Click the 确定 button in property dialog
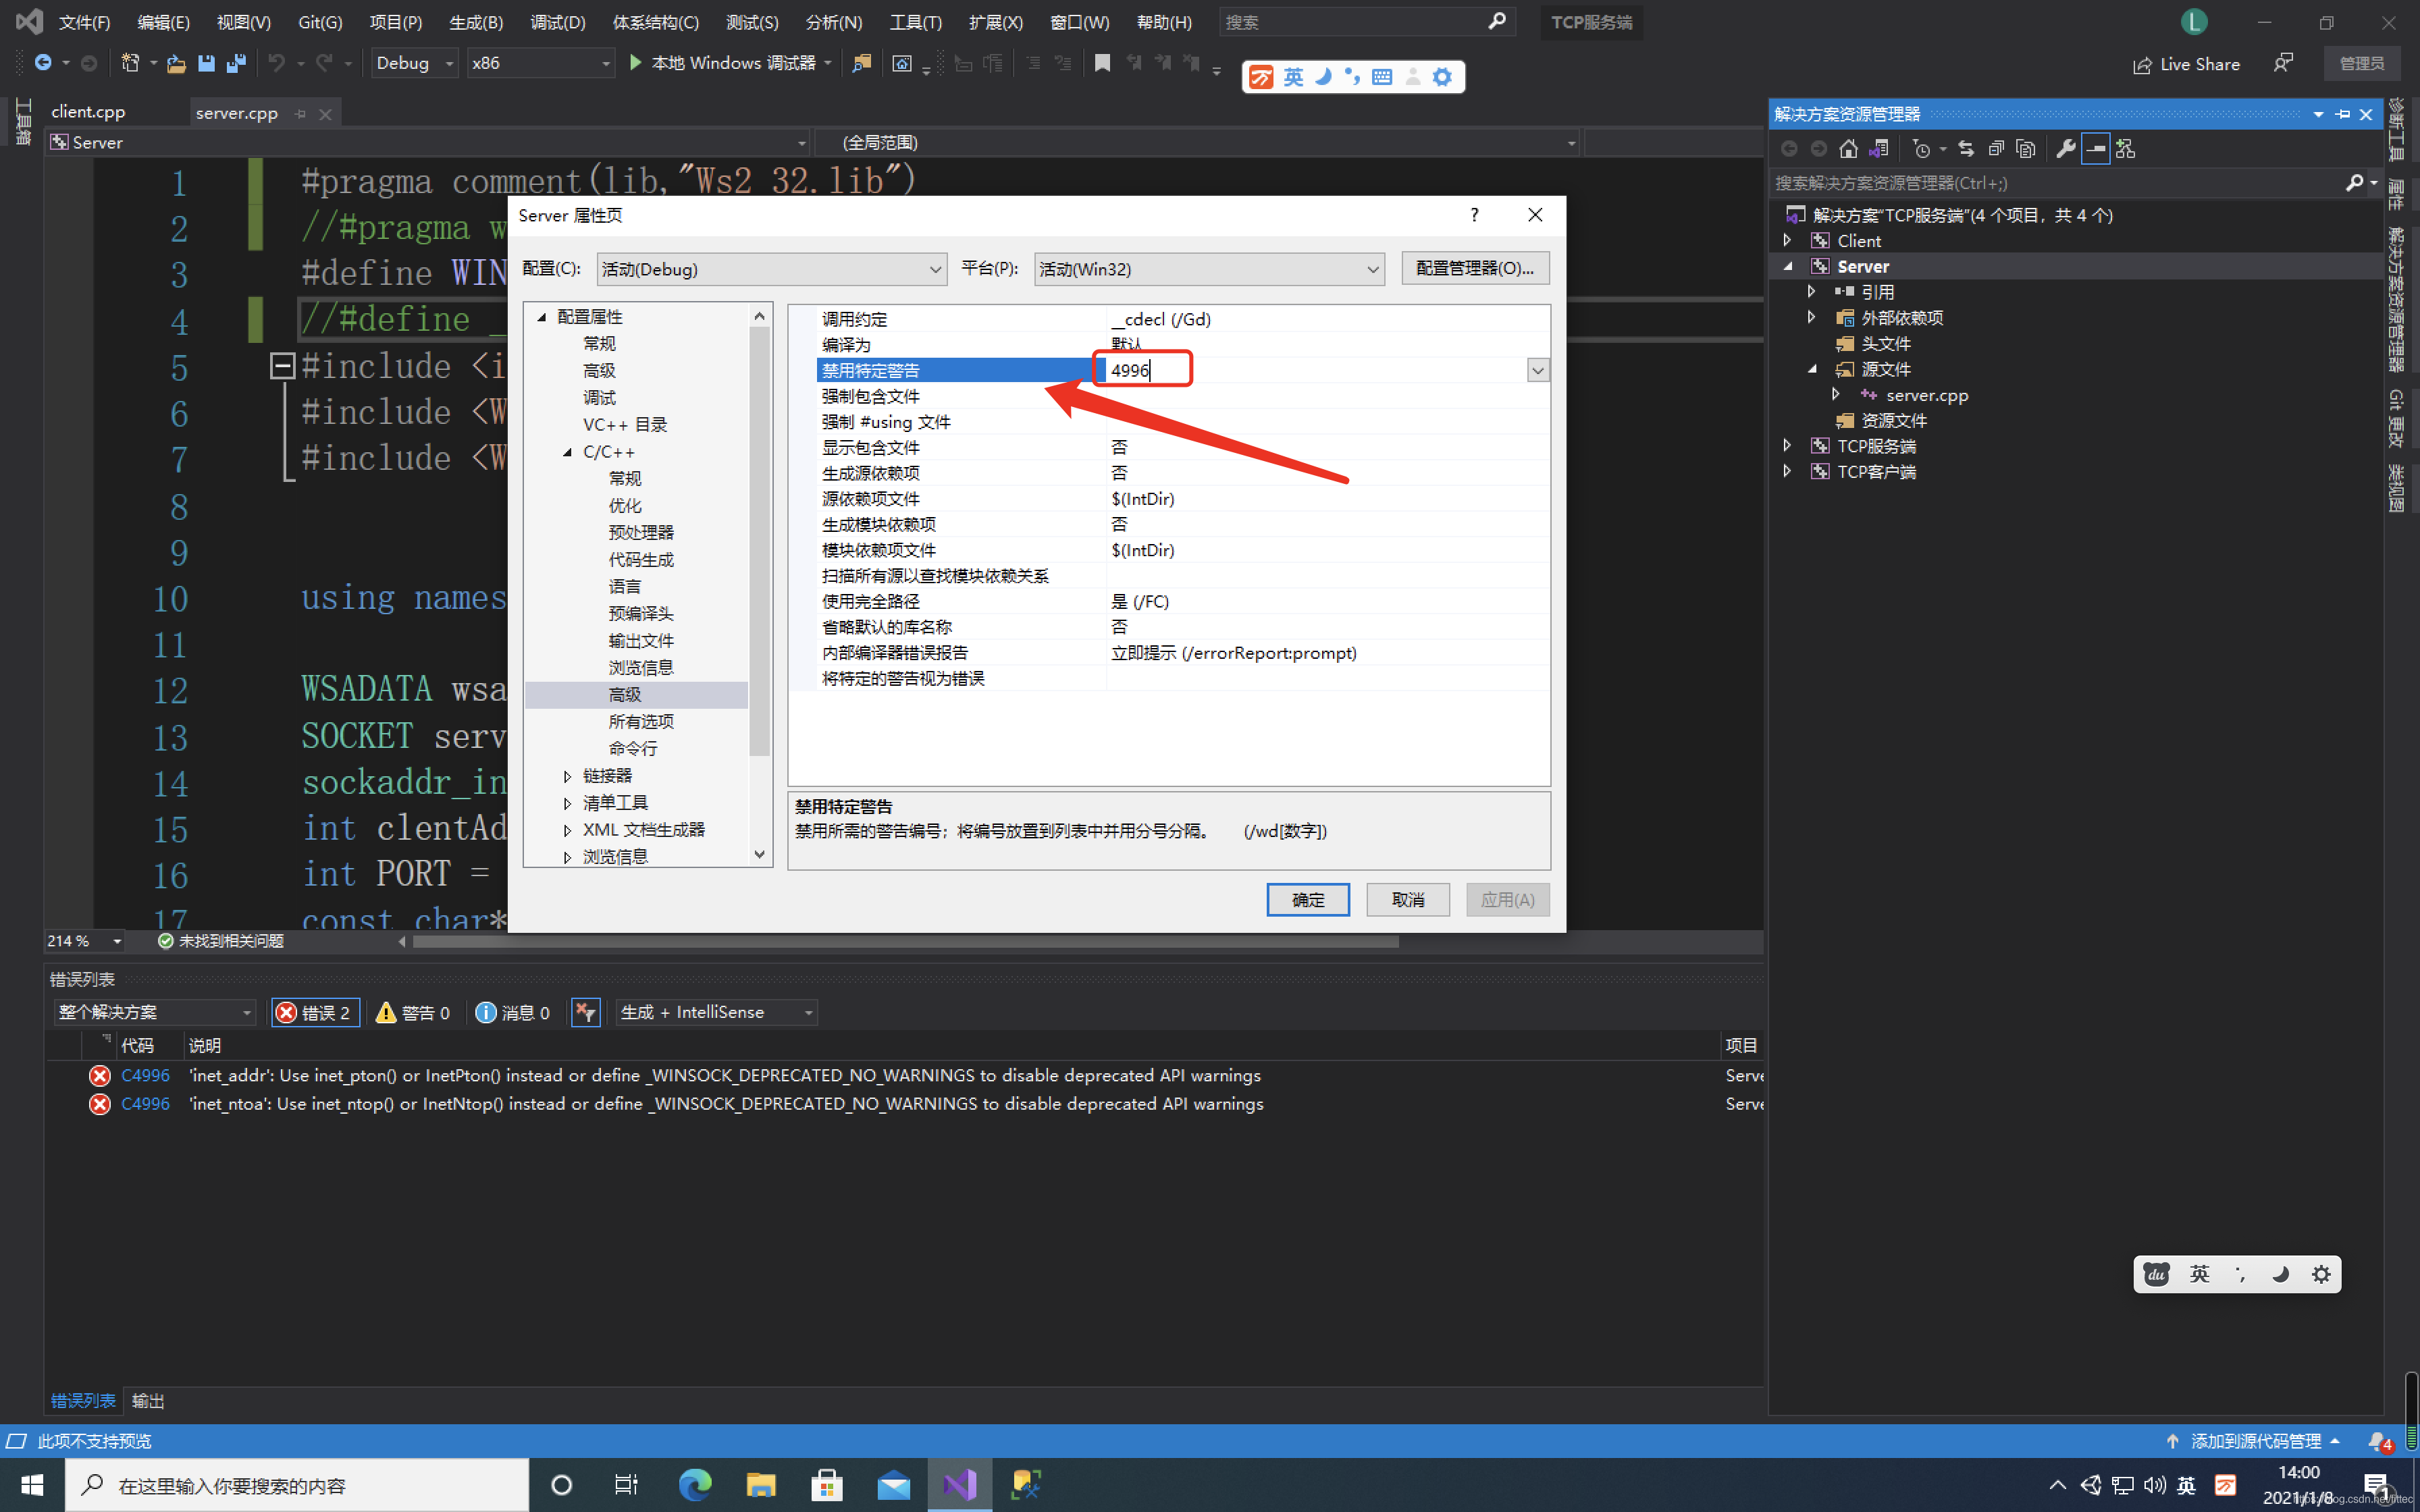Viewport: 2420px width, 1512px height. [x=1308, y=900]
